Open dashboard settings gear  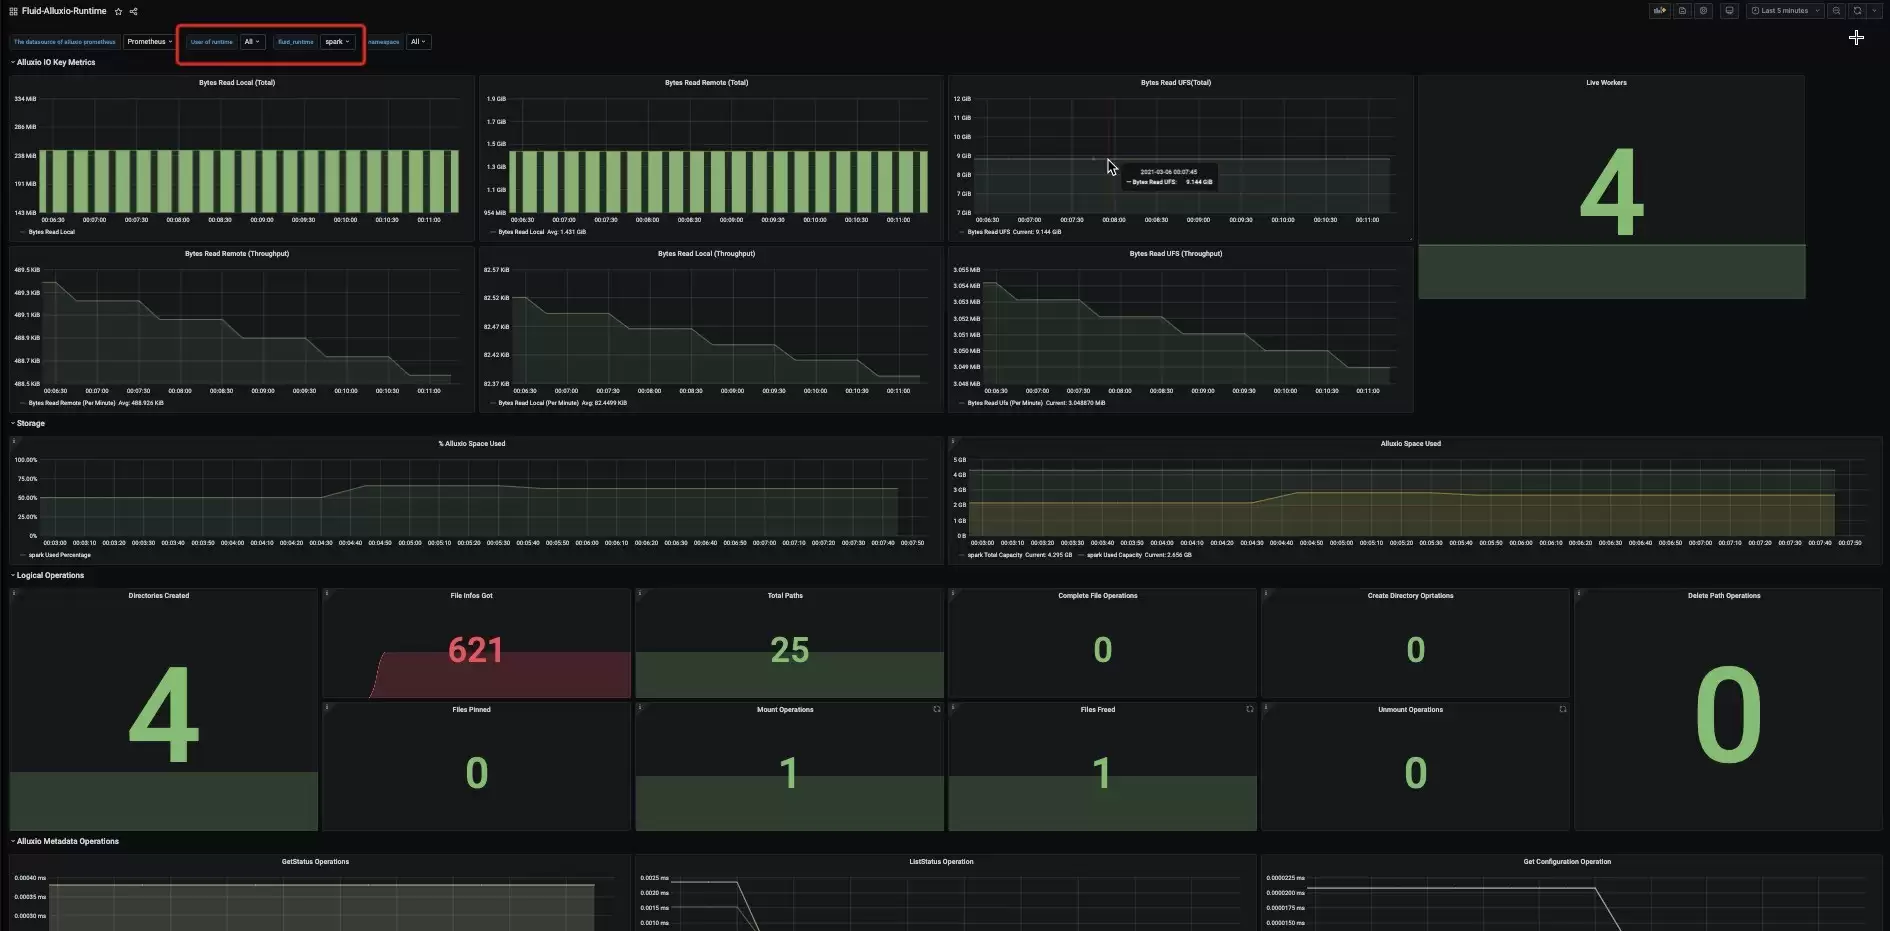coord(1703,11)
